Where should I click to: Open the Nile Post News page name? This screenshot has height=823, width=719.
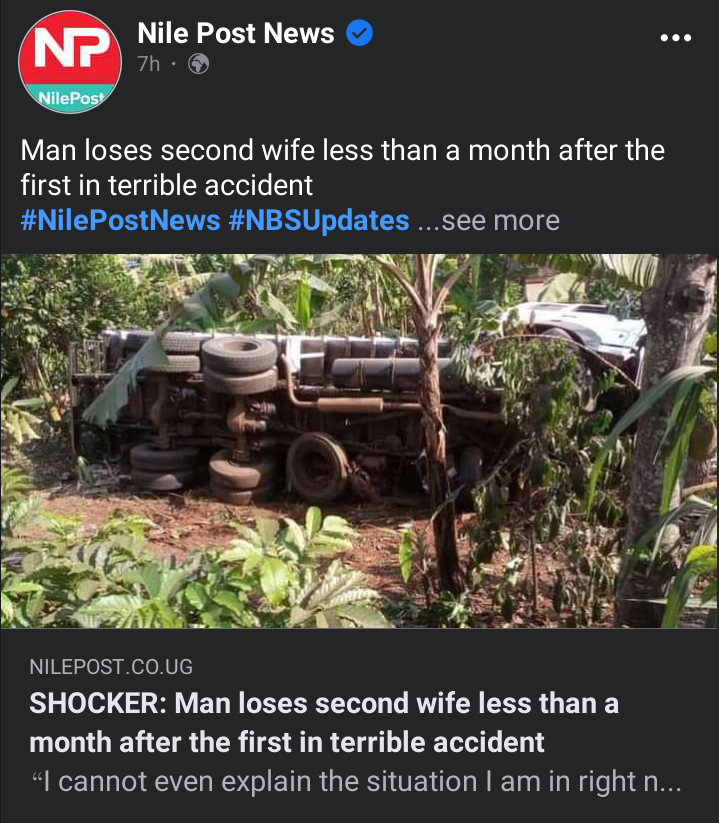236,33
